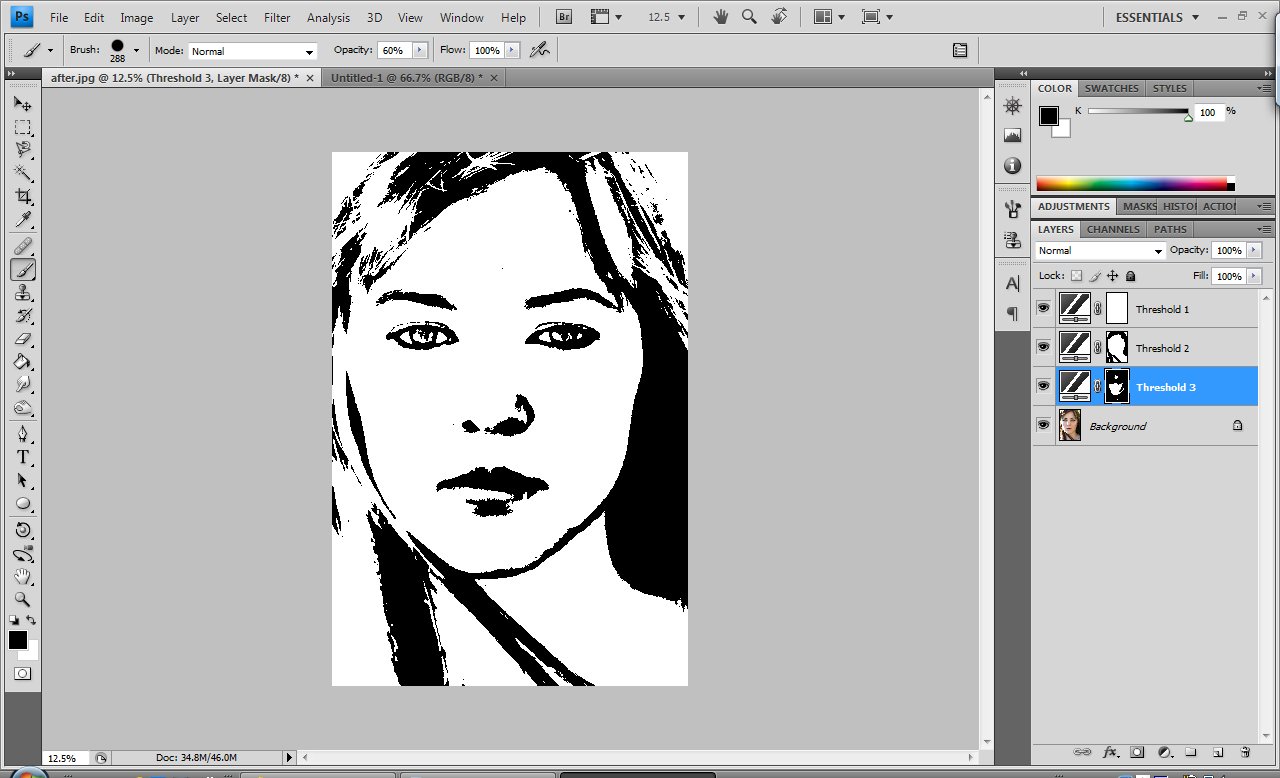Viewport: 1280px width, 778px height.
Task: Open the ESSENTIALS workspace switcher
Action: pyautogui.click(x=1155, y=17)
